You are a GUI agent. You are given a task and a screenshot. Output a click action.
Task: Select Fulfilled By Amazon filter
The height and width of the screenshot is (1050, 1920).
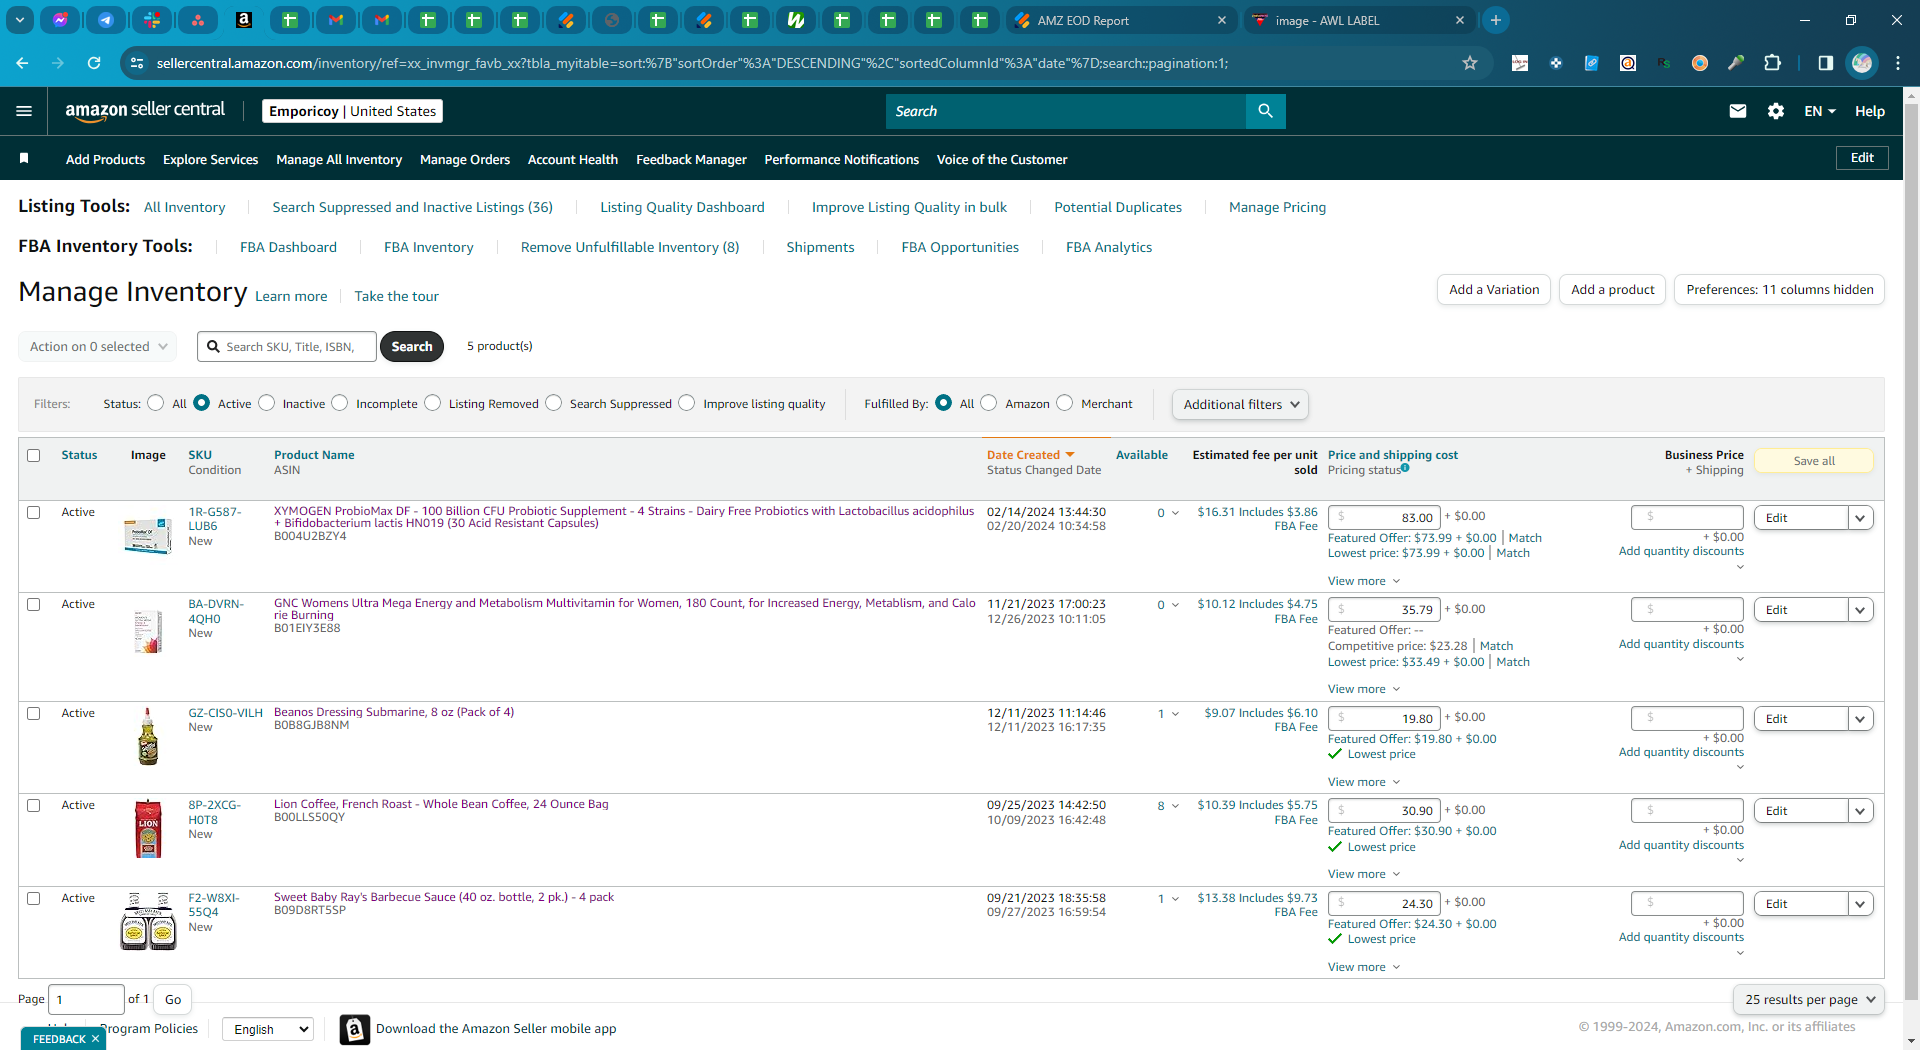989,403
